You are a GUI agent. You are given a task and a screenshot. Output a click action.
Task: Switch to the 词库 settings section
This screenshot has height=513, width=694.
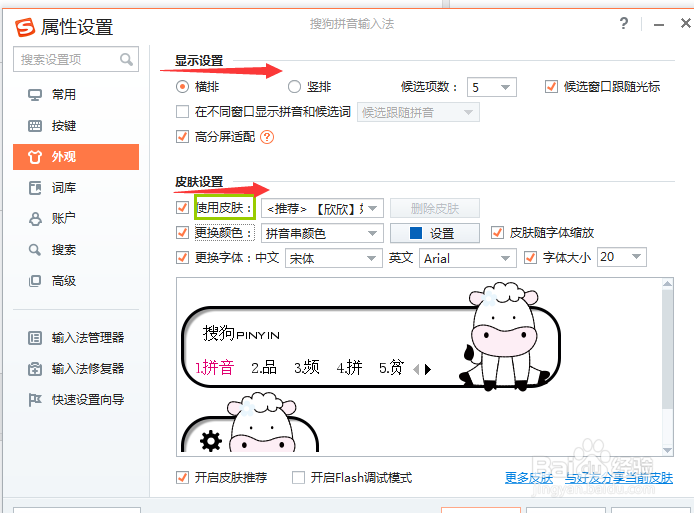76,188
